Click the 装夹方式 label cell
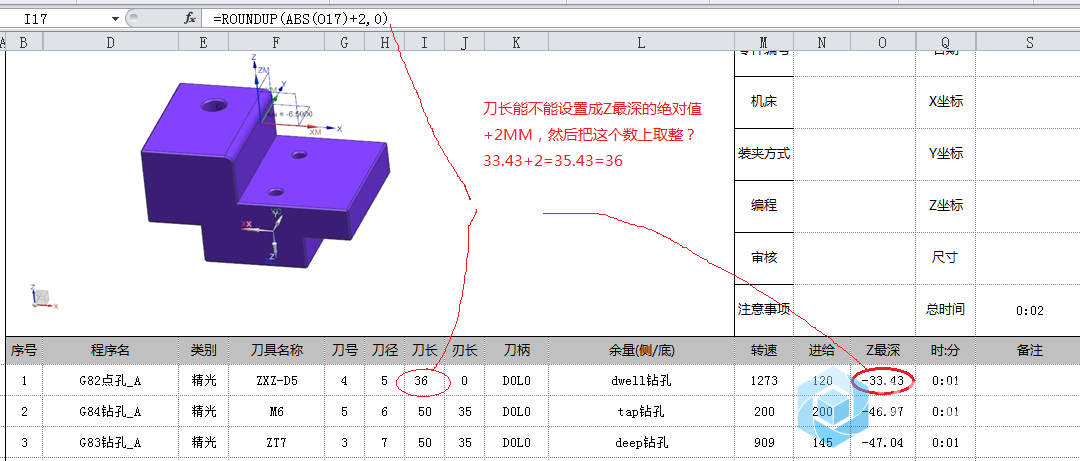The image size is (1080, 461). coord(764,154)
